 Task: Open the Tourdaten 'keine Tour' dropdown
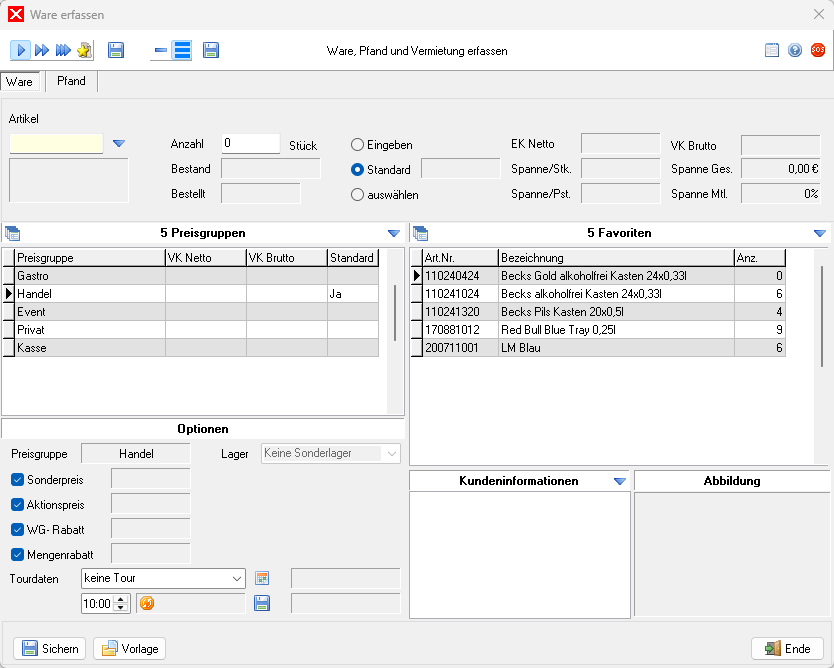pos(236,578)
